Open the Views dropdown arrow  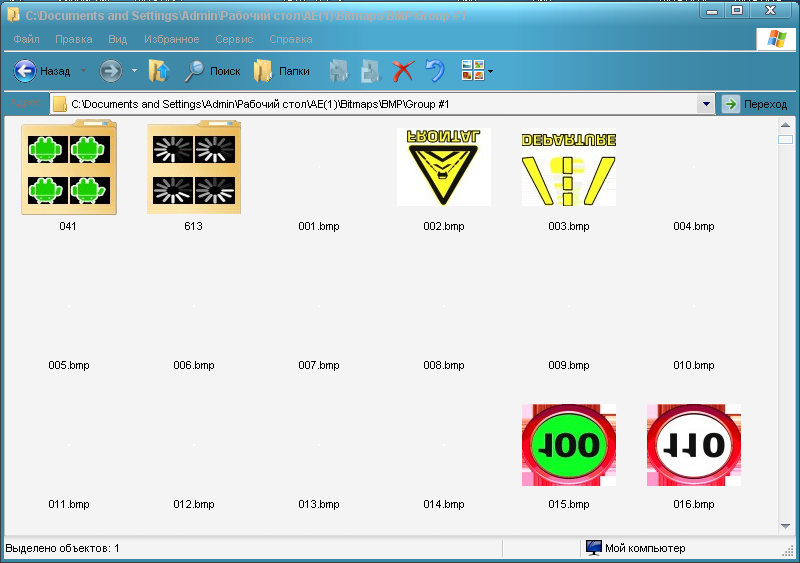[490, 72]
